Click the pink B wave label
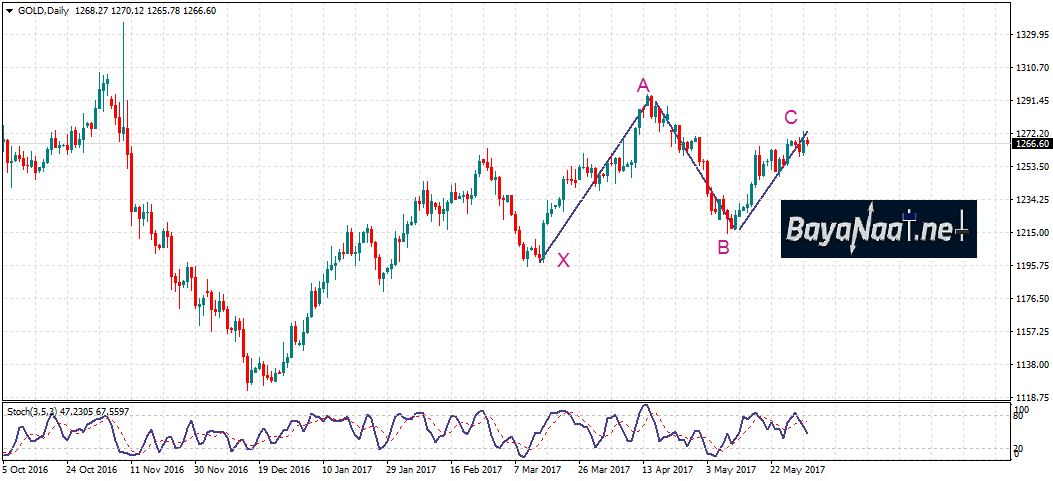This screenshot has height=481, width=1053. (724, 247)
